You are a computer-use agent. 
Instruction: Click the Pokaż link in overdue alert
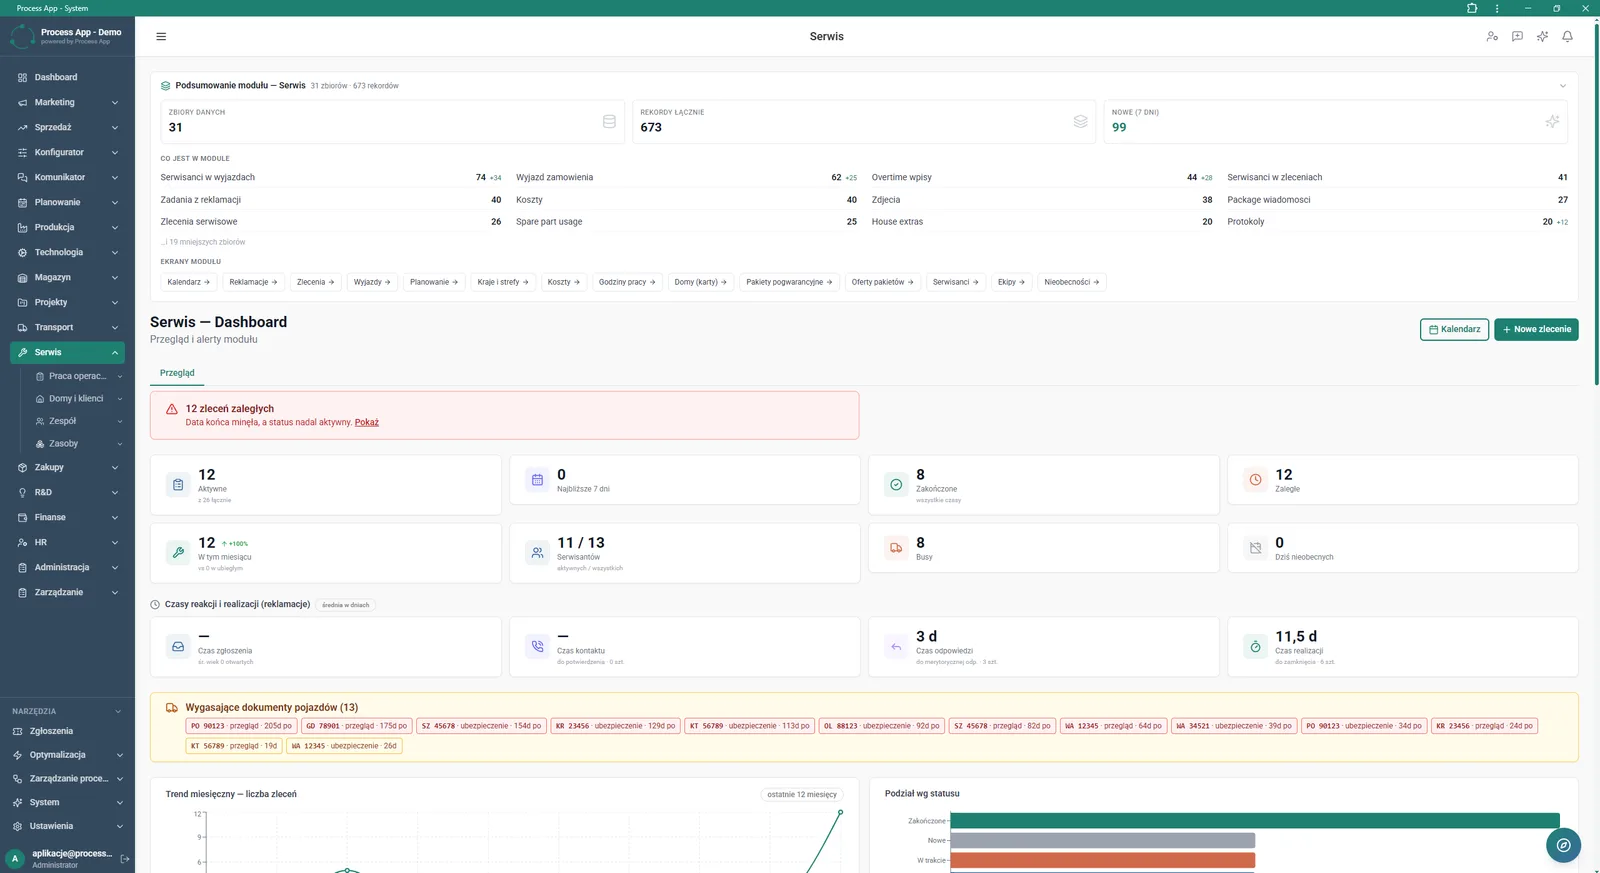click(367, 422)
